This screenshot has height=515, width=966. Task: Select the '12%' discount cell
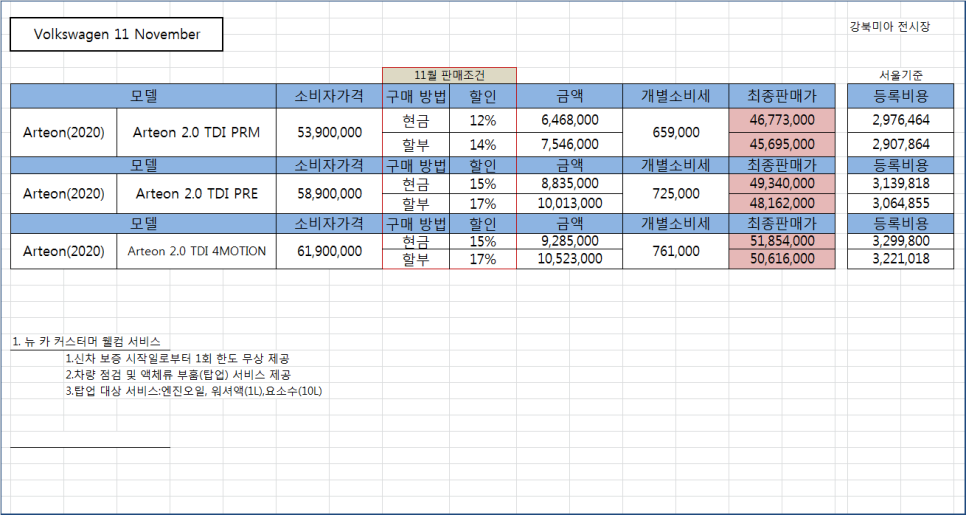(482, 121)
